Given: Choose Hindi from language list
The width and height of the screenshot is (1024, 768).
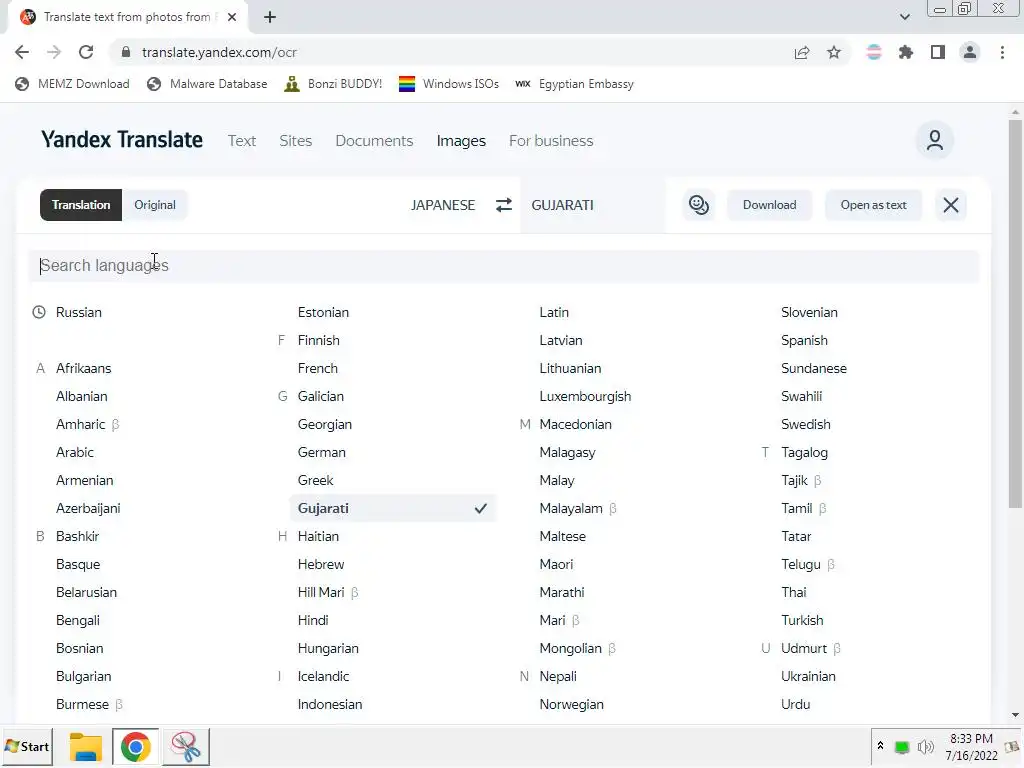Looking at the screenshot, I should pos(313,620).
